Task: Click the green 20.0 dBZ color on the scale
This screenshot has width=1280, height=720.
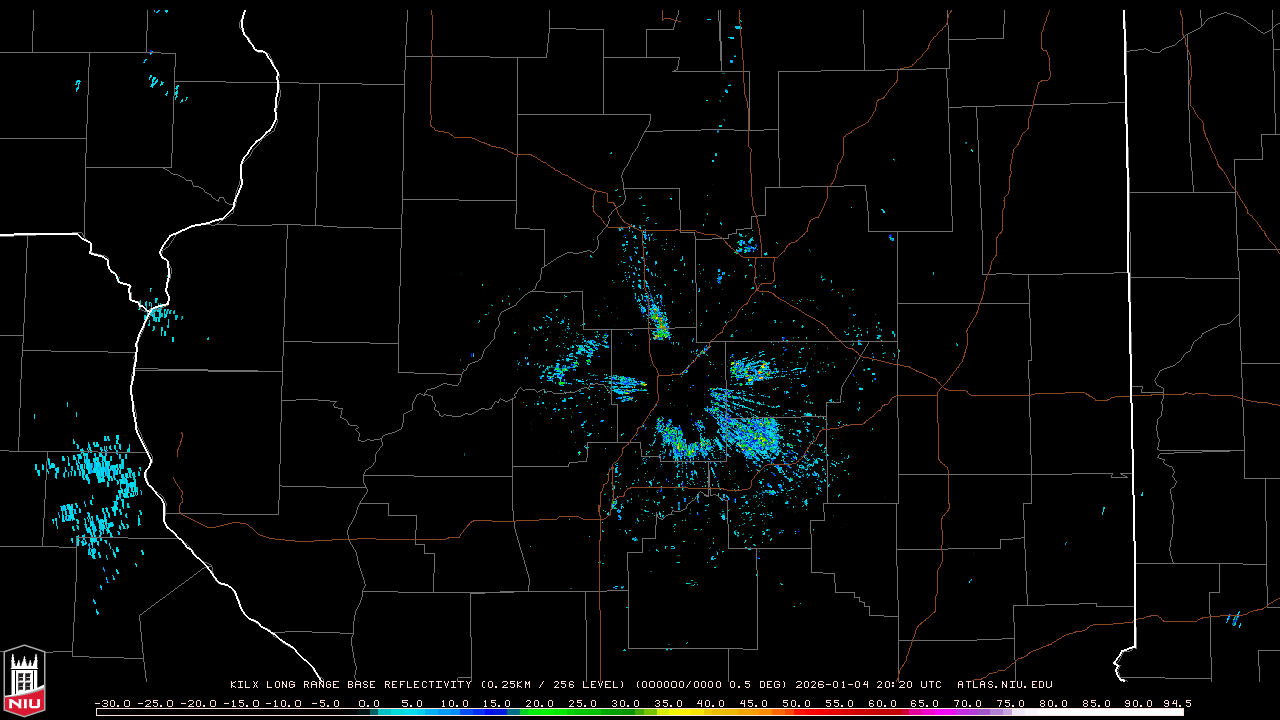Action: [x=540, y=712]
